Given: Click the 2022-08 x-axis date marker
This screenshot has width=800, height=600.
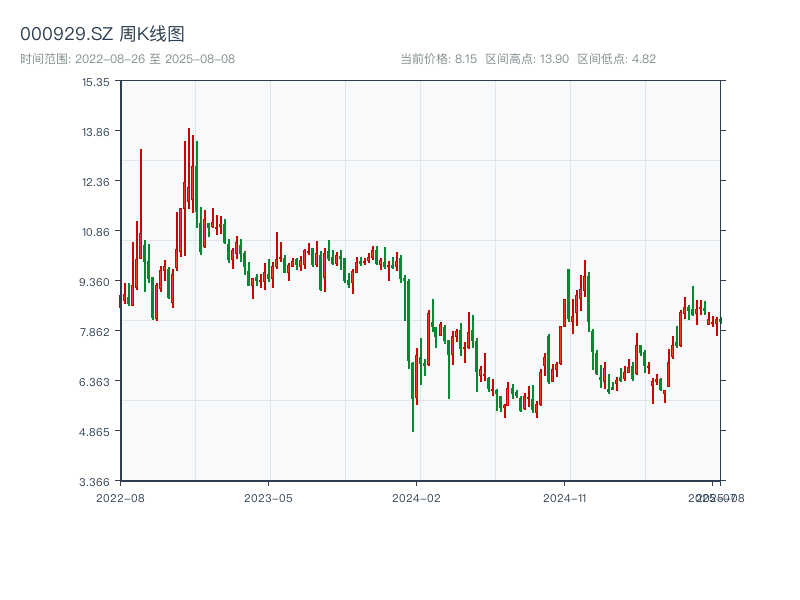Looking at the screenshot, I should click(x=120, y=497).
